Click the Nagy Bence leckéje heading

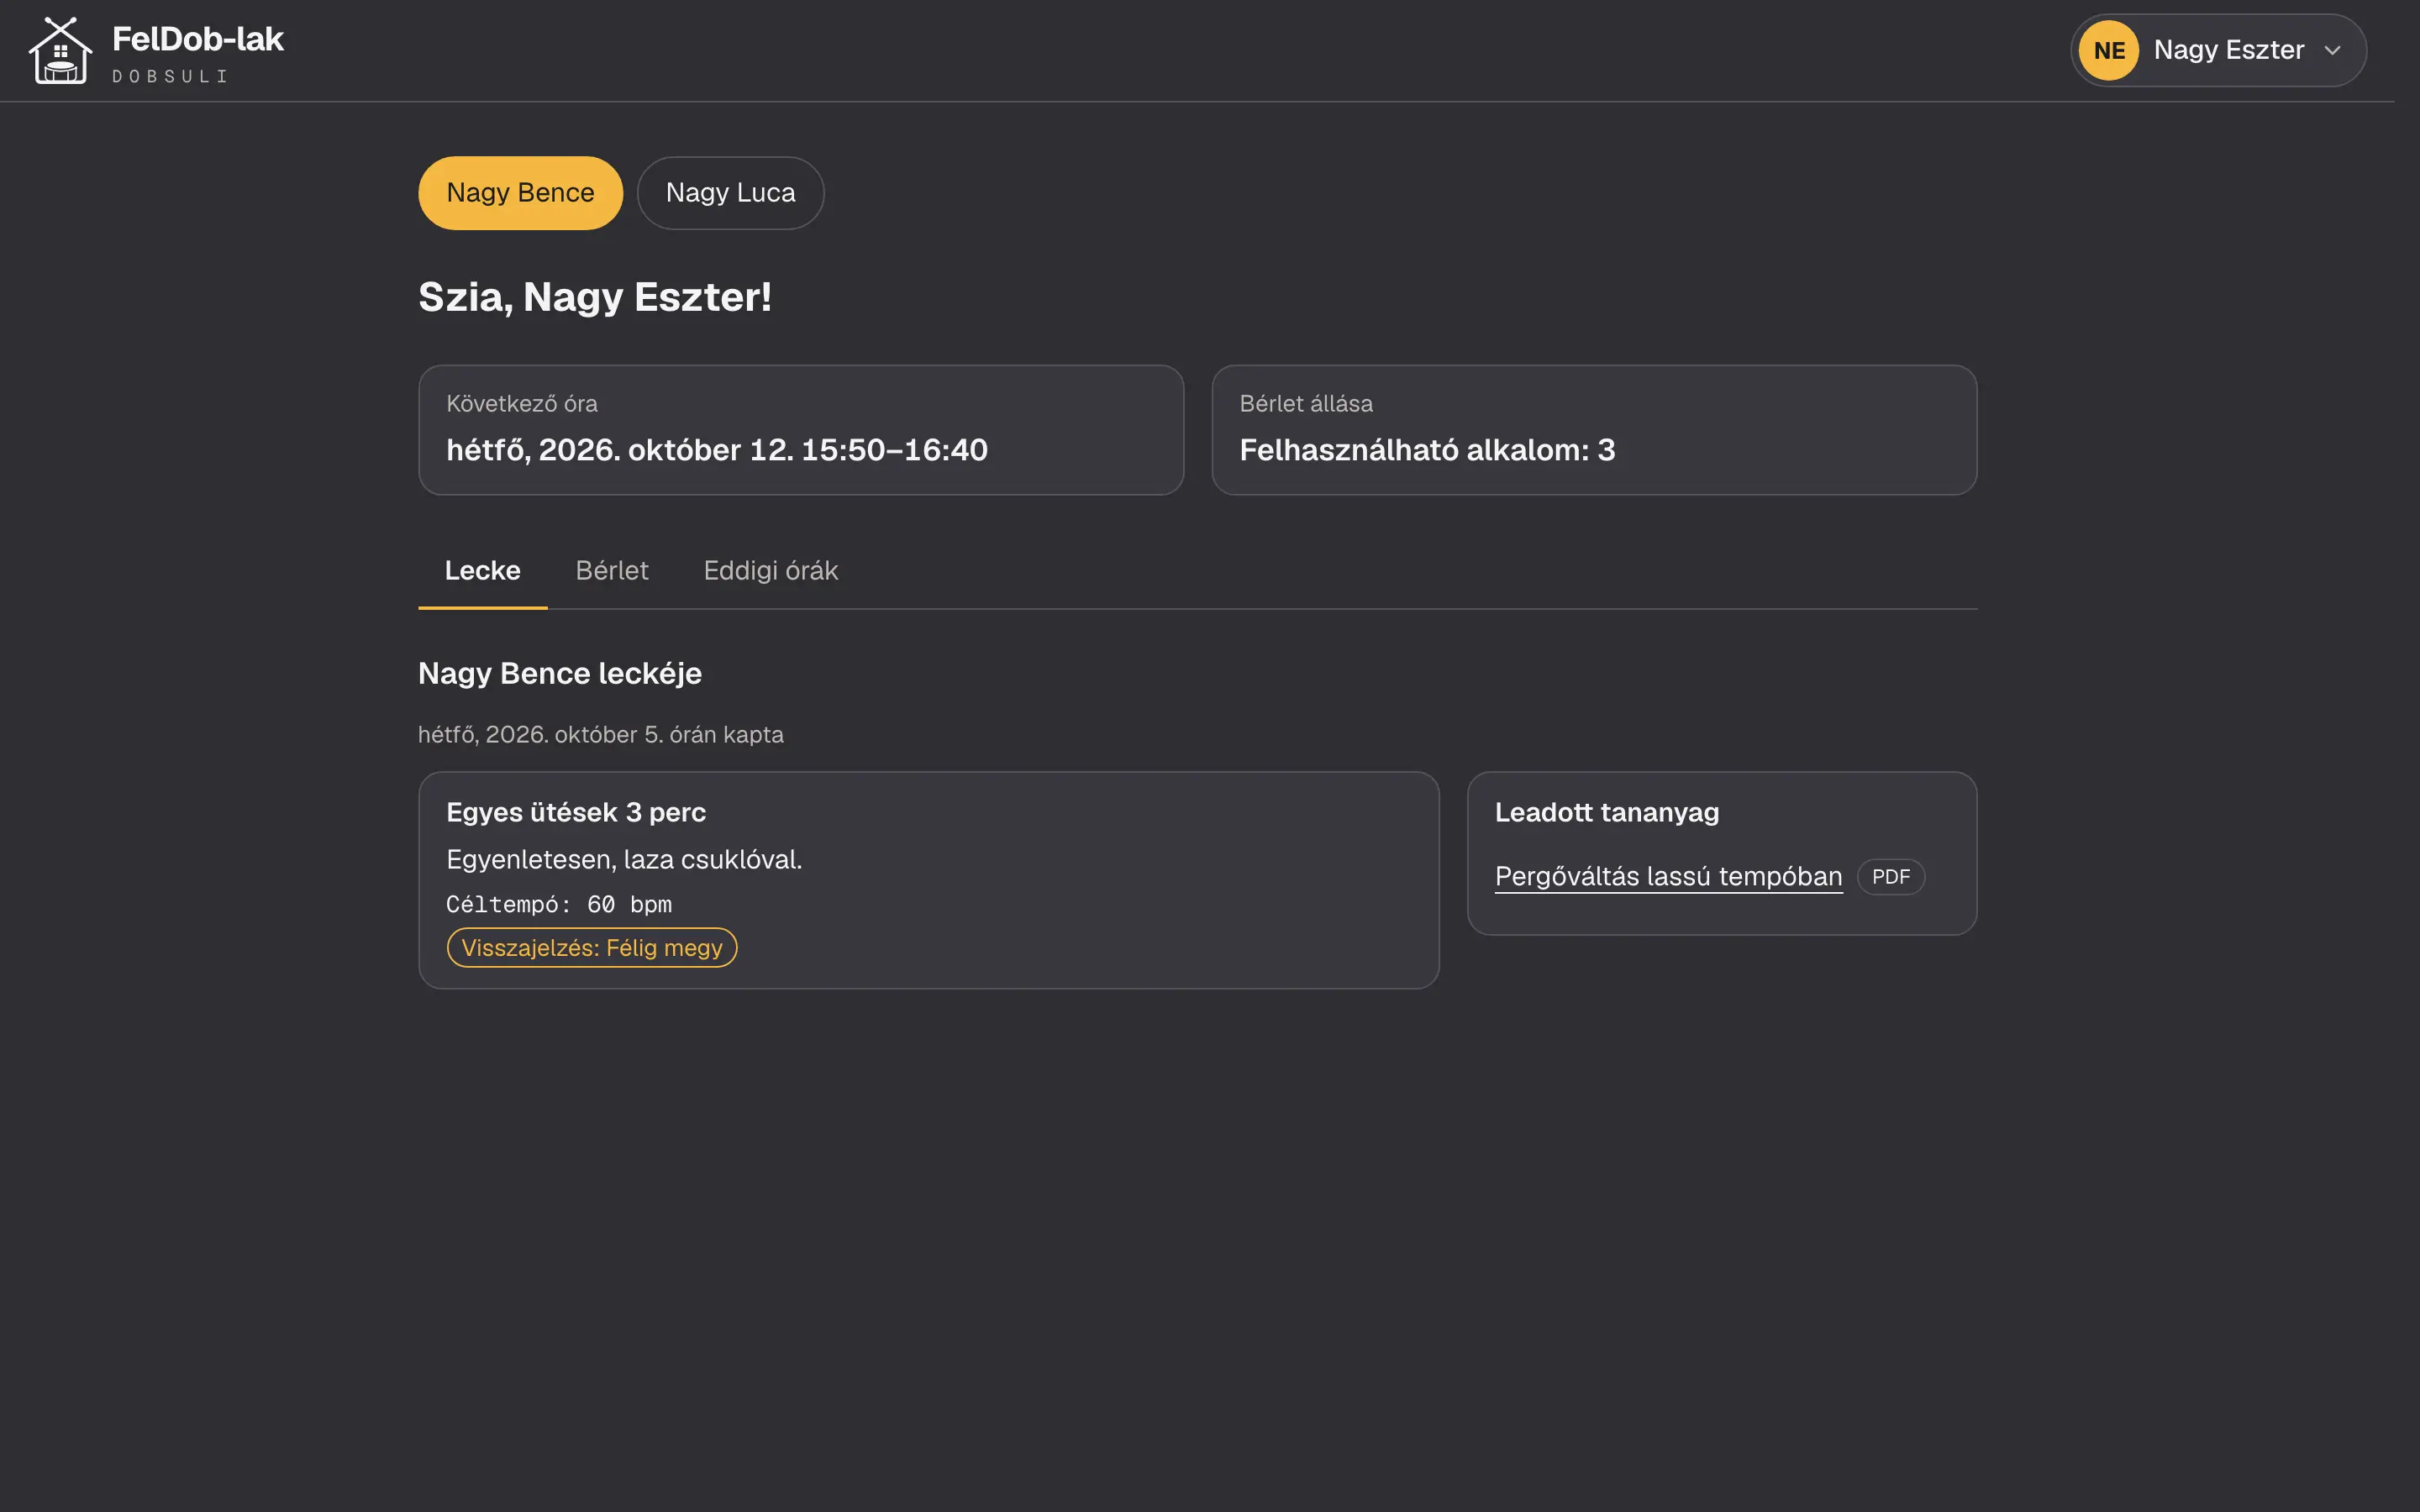(559, 674)
